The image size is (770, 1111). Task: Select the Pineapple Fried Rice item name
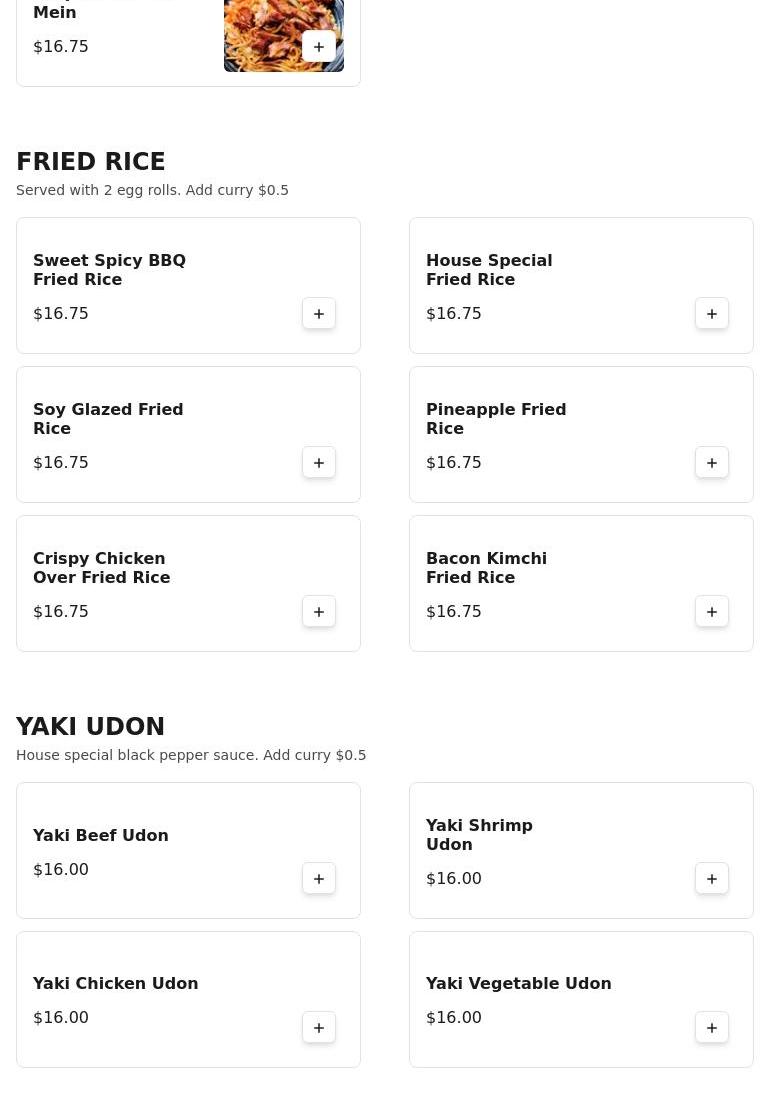(496, 419)
